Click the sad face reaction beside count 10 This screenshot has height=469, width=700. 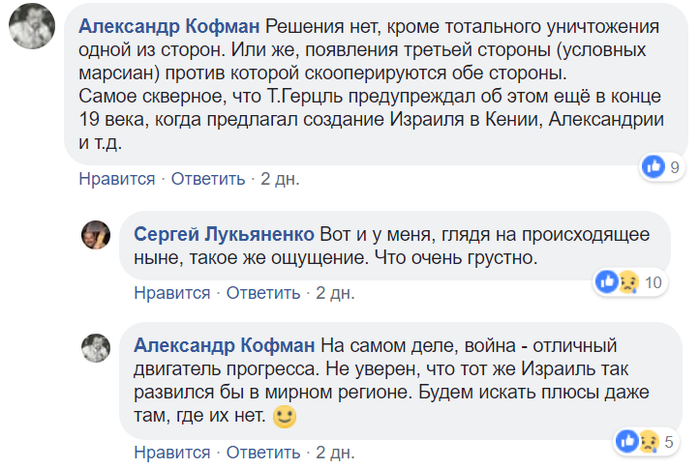627,281
